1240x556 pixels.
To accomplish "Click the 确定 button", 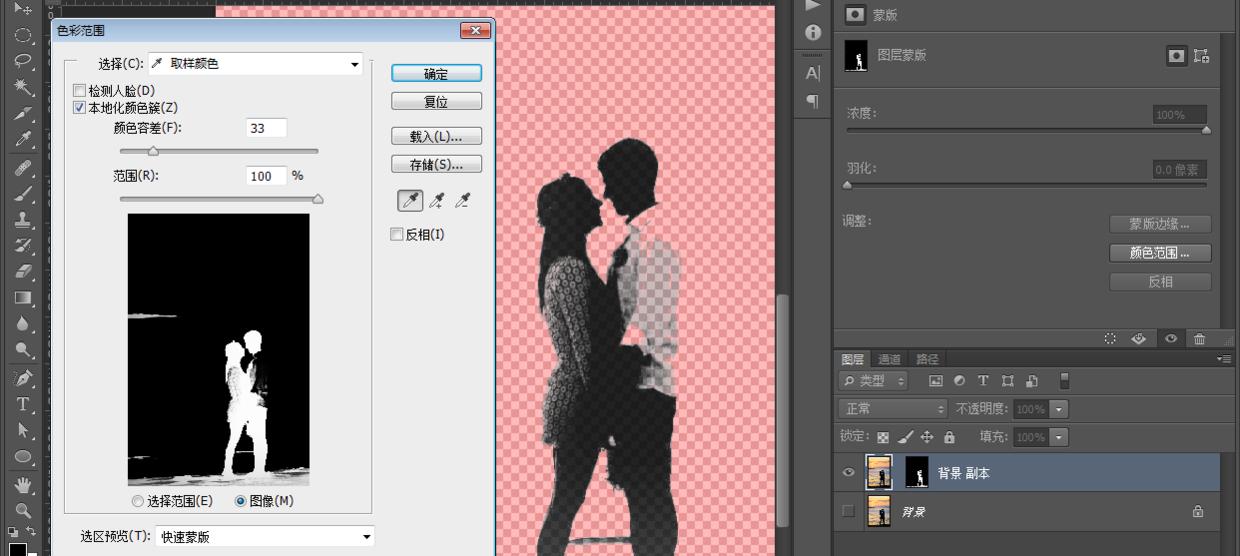I will coord(436,74).
